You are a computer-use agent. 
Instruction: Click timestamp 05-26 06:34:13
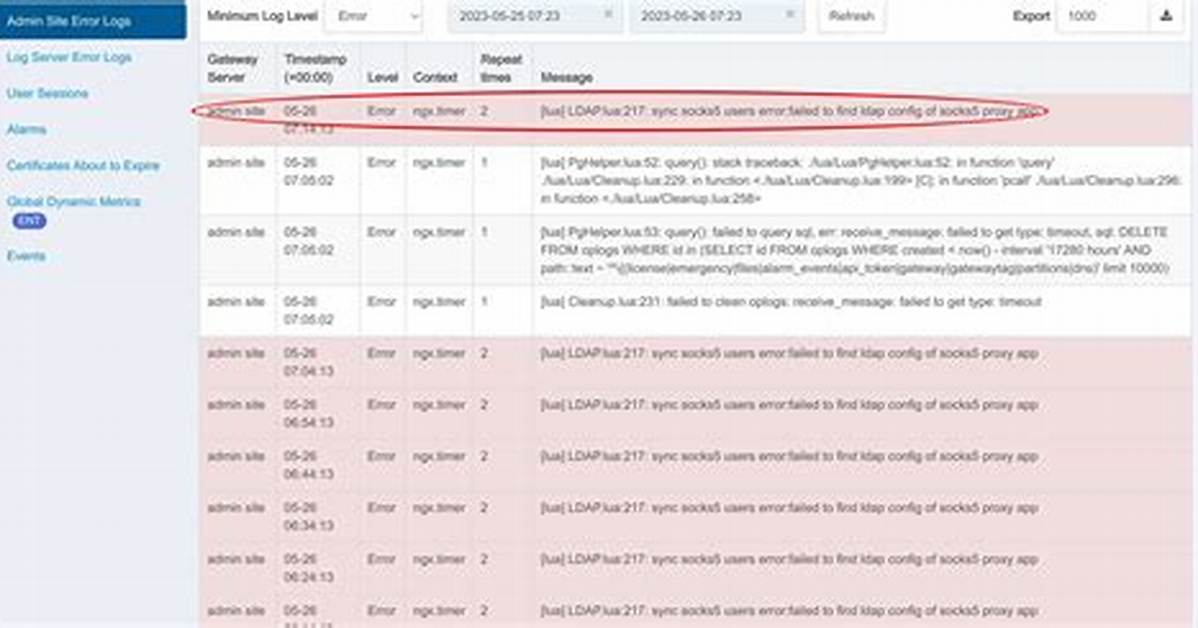tap(309, 516)
